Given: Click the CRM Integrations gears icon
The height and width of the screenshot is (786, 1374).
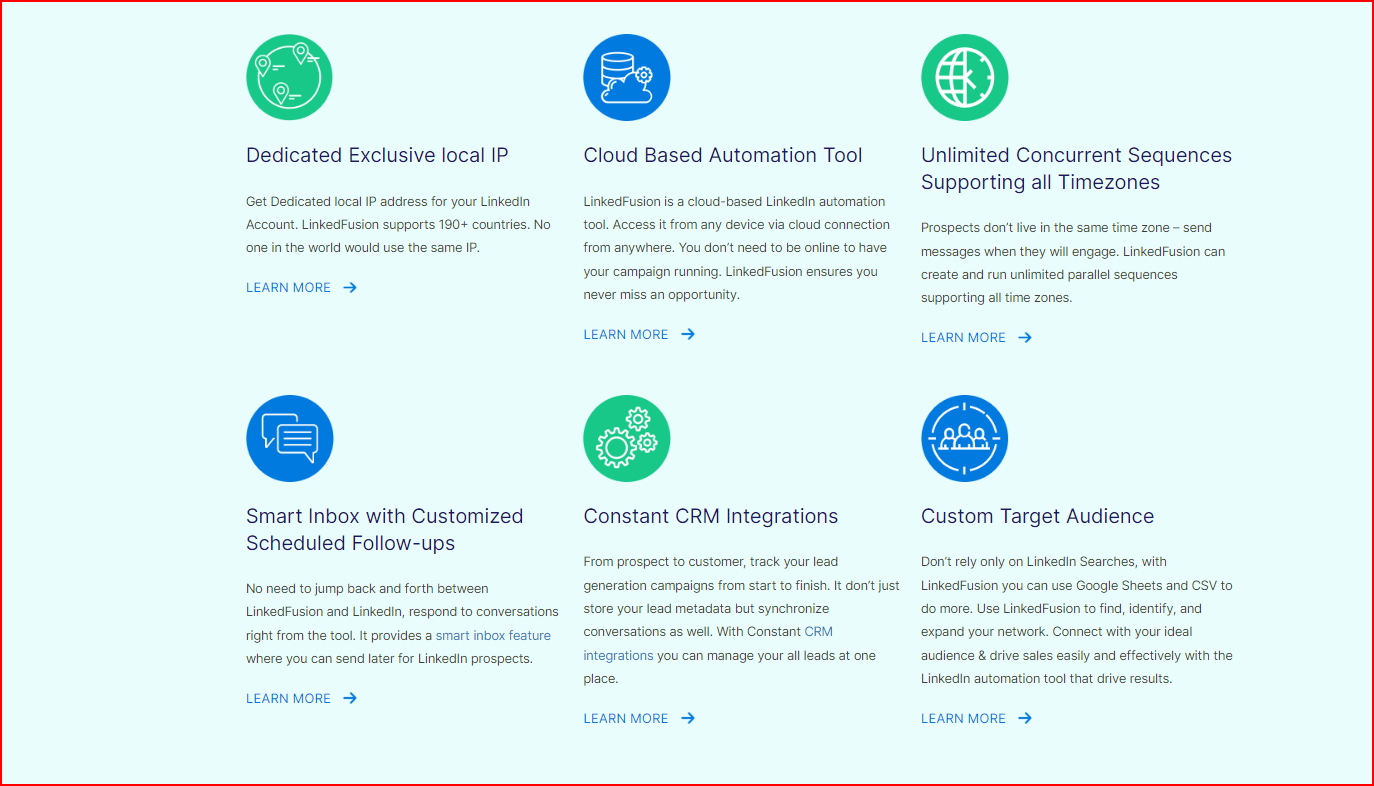Looking at the screenshot, I should pyautogui.click(x=627, y=438).
